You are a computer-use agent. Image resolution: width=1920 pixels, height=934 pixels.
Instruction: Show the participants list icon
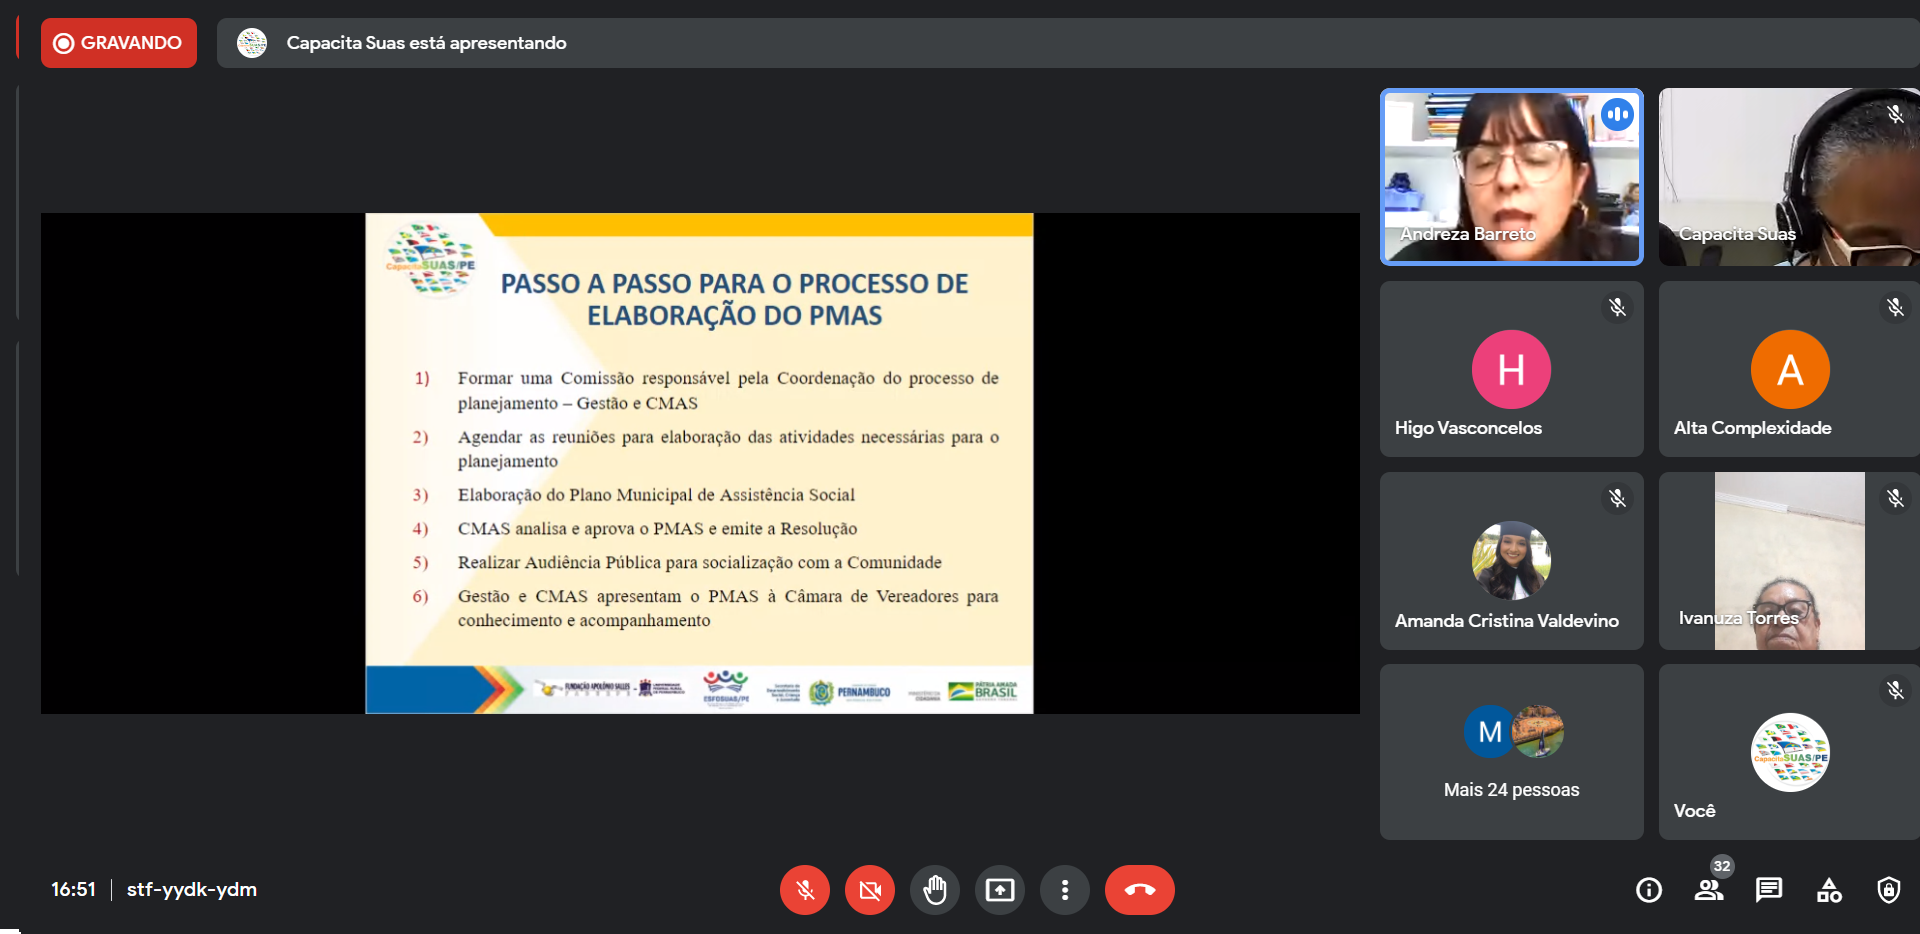[1709, 890]
